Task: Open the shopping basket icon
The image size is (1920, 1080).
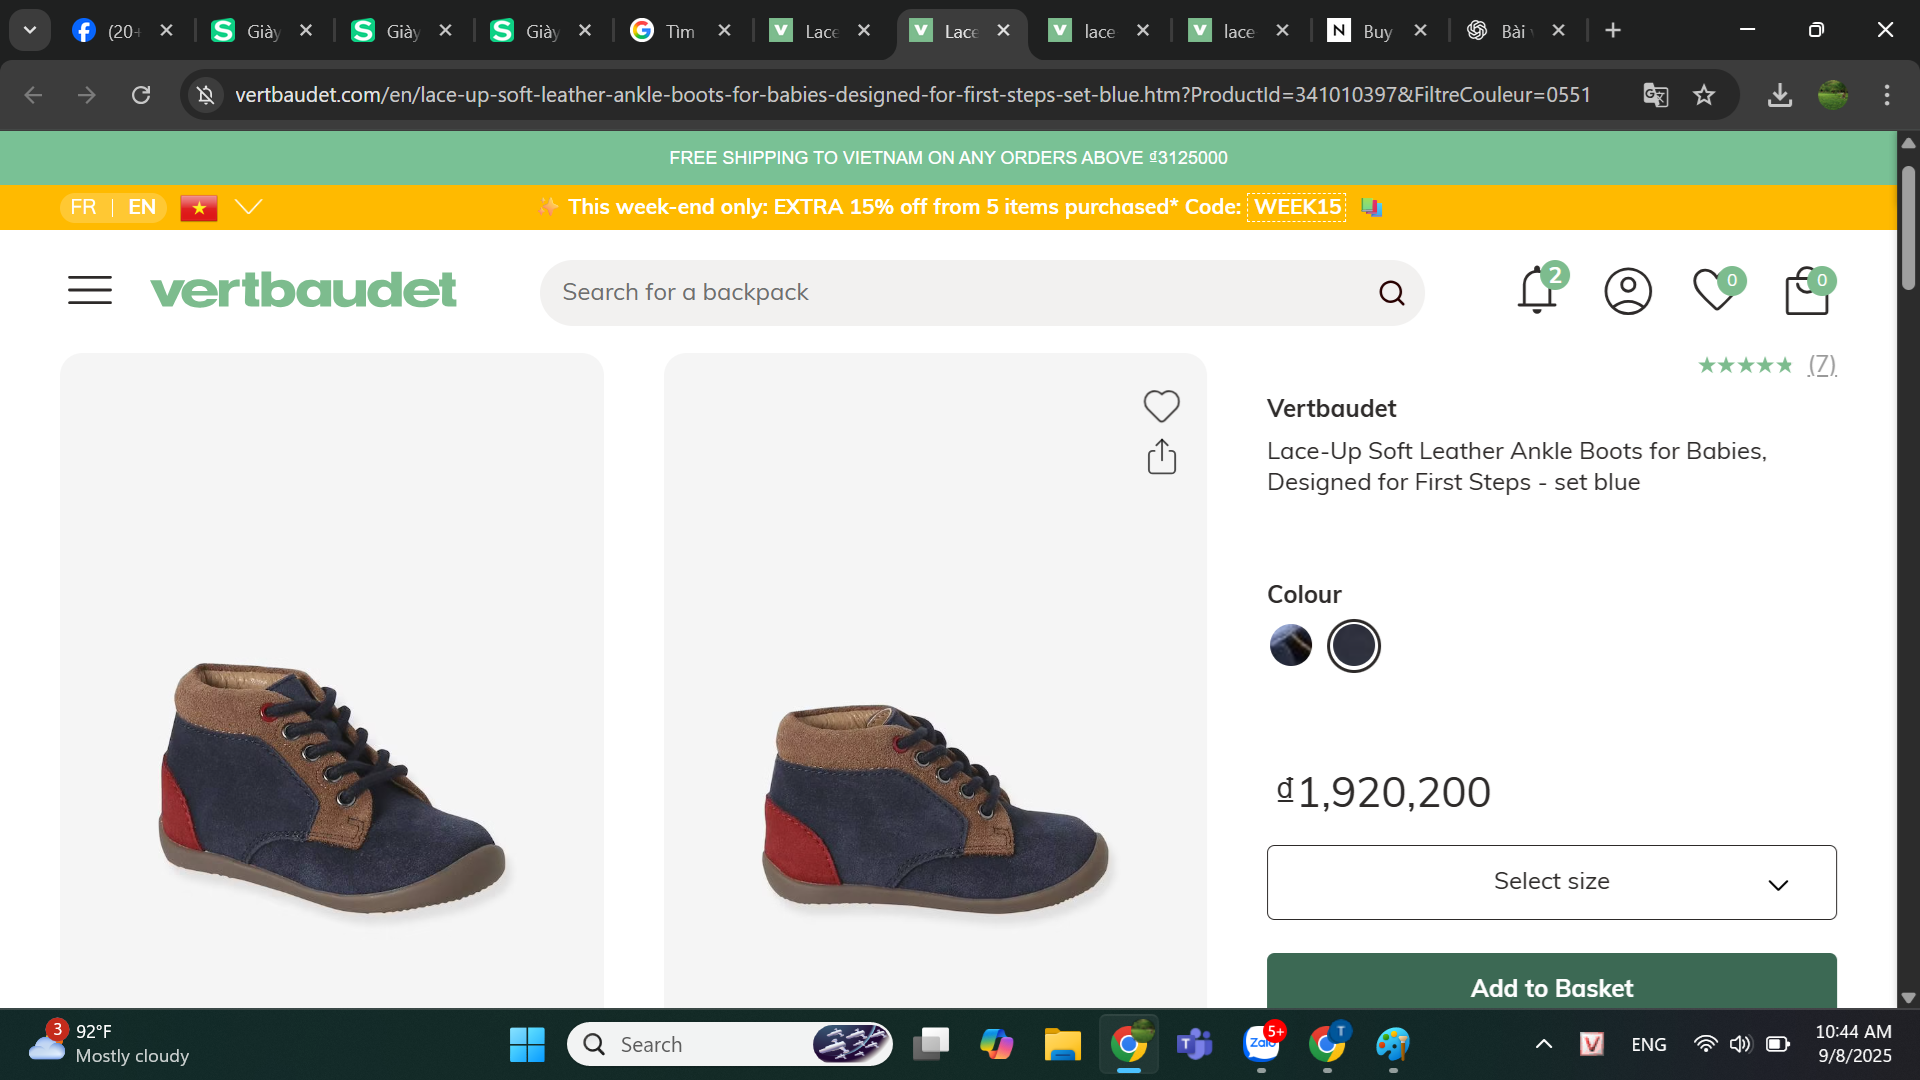Action: pos(1807,292)
